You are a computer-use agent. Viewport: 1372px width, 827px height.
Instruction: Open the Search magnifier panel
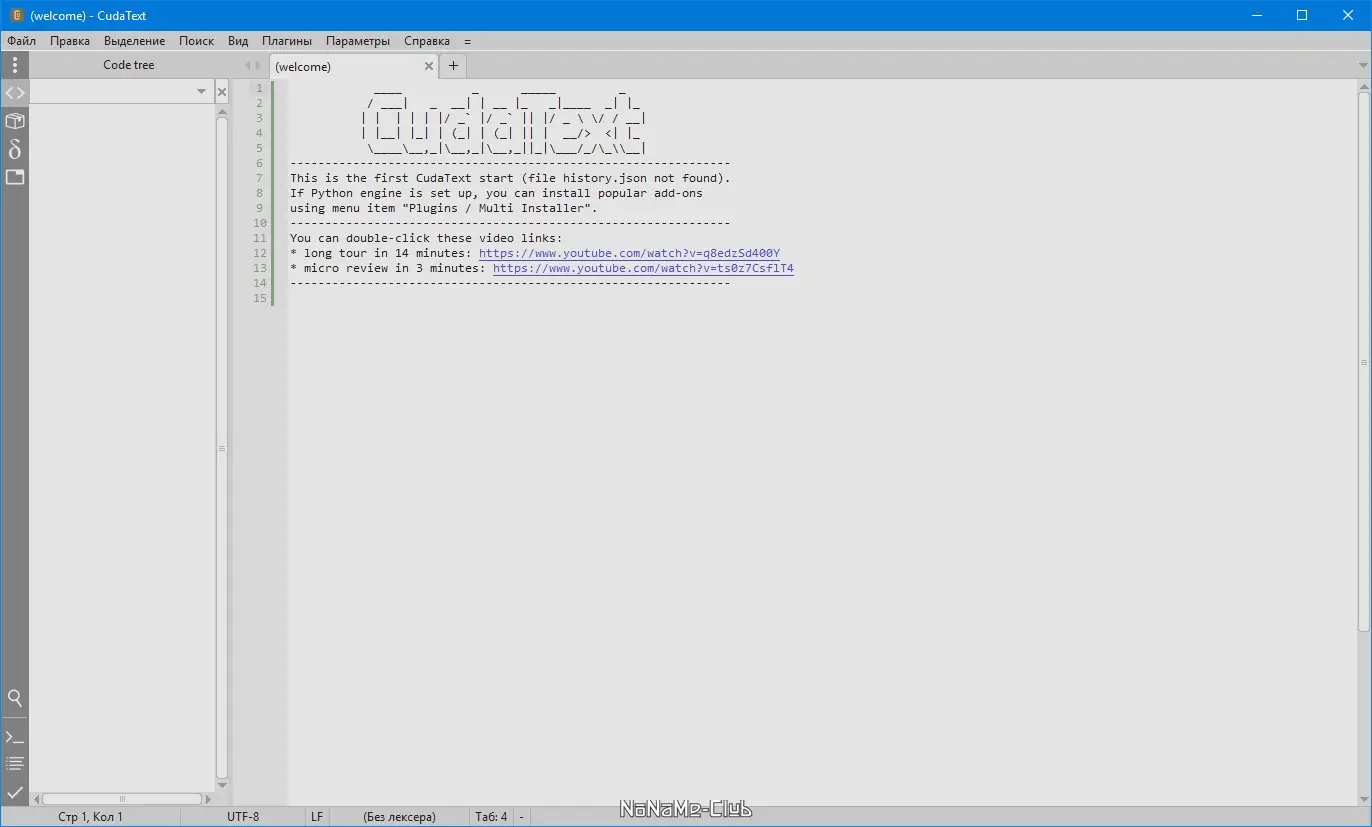[x=15, y=698]
